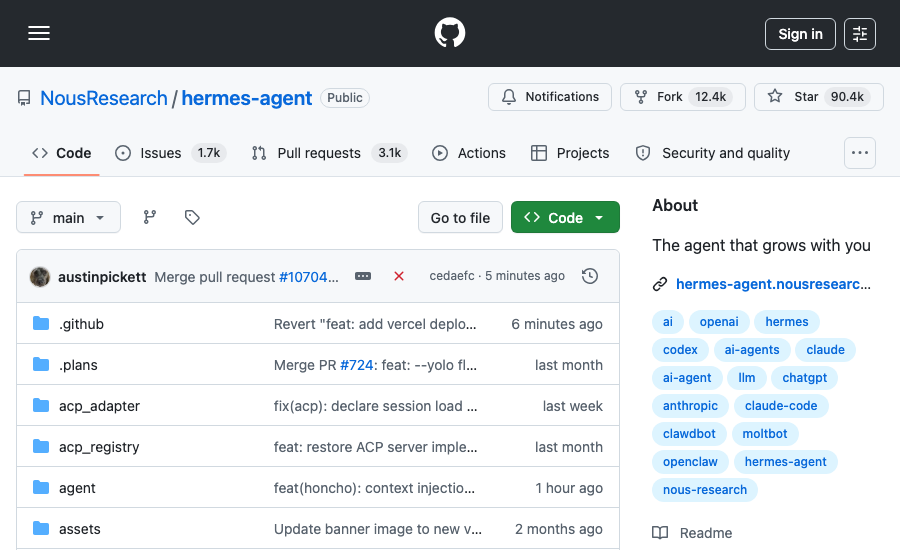The image size is (900, 550).
Task: Select the nous-research topic tag
Action: pyautogui.click(x=705, y=490)
